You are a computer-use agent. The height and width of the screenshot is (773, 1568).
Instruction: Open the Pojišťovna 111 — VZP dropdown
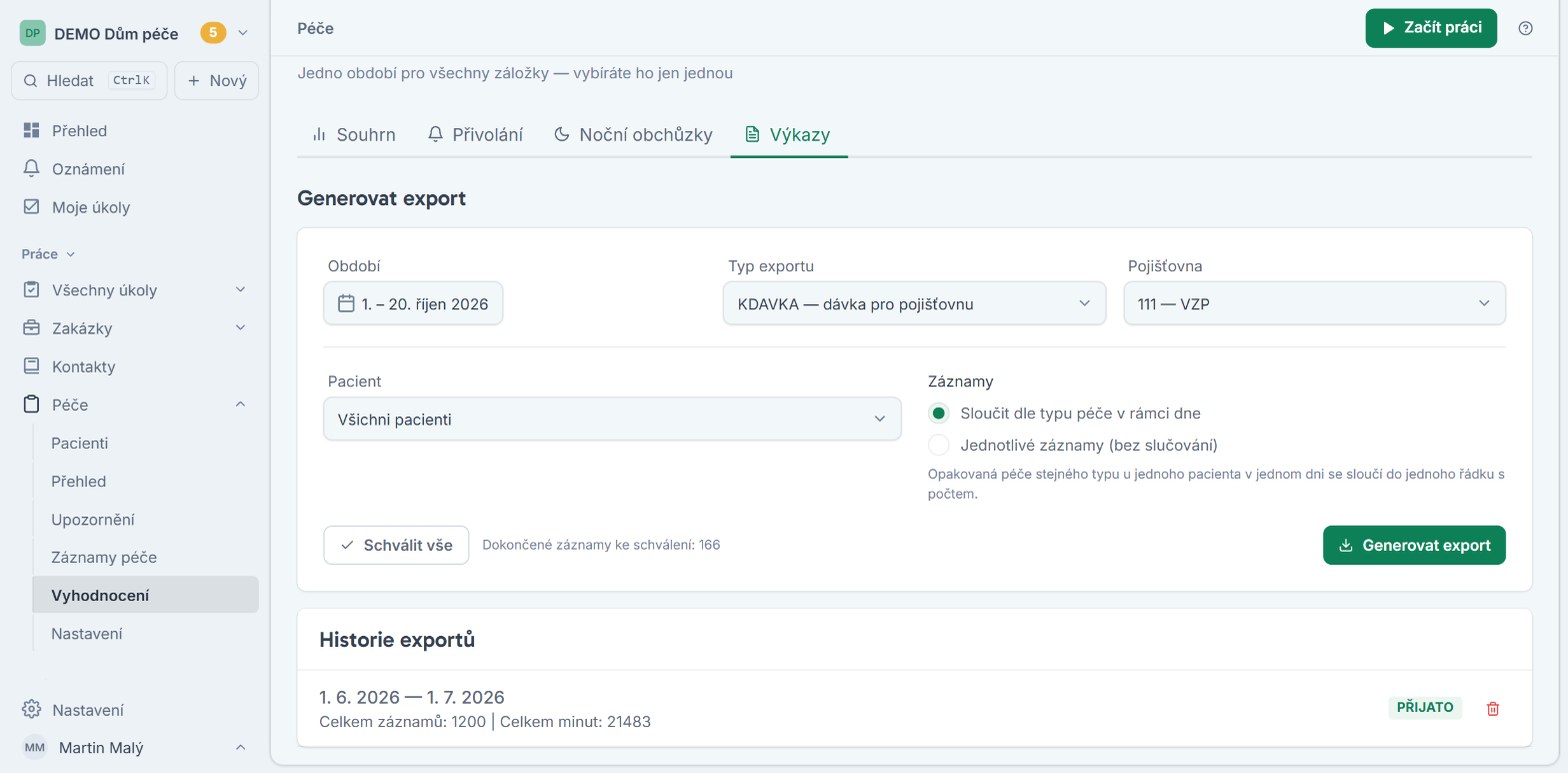(1314, 303)
